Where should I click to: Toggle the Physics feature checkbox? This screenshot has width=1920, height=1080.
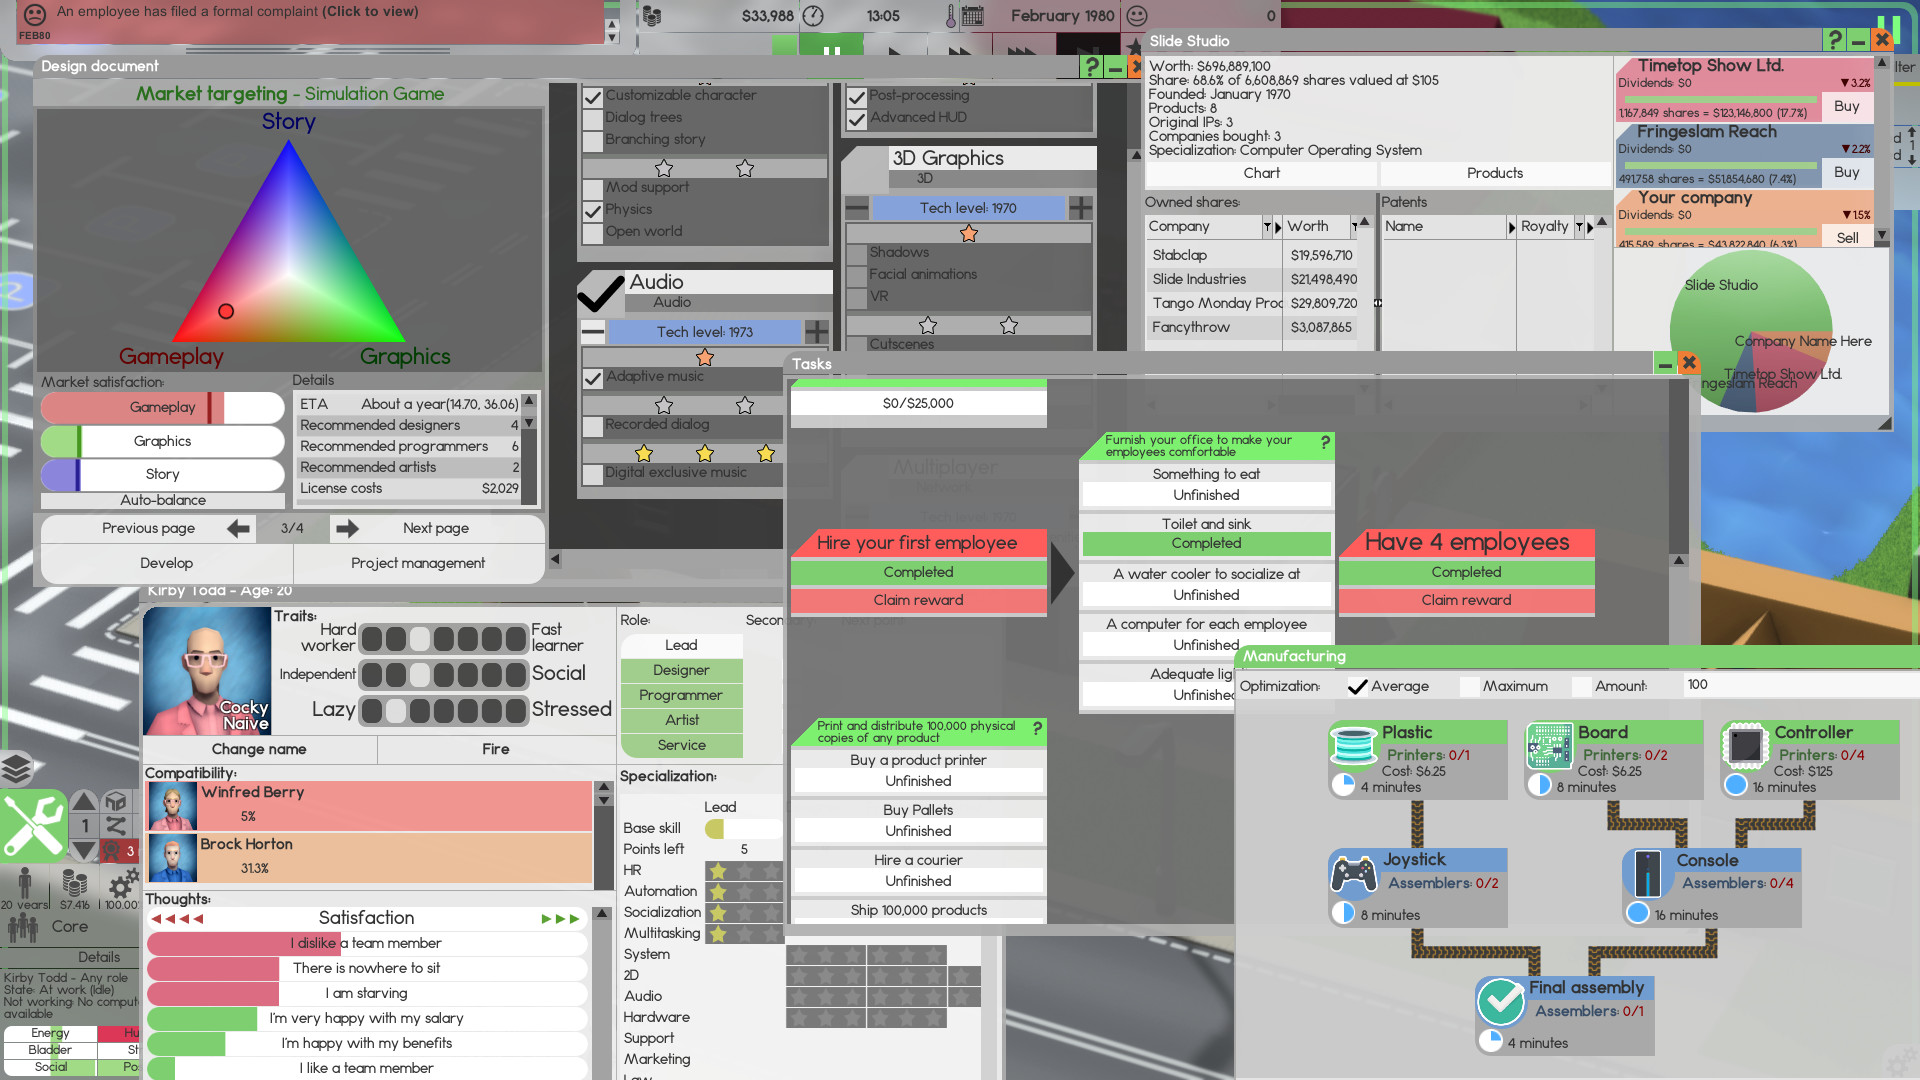click(x=593, y=211)
